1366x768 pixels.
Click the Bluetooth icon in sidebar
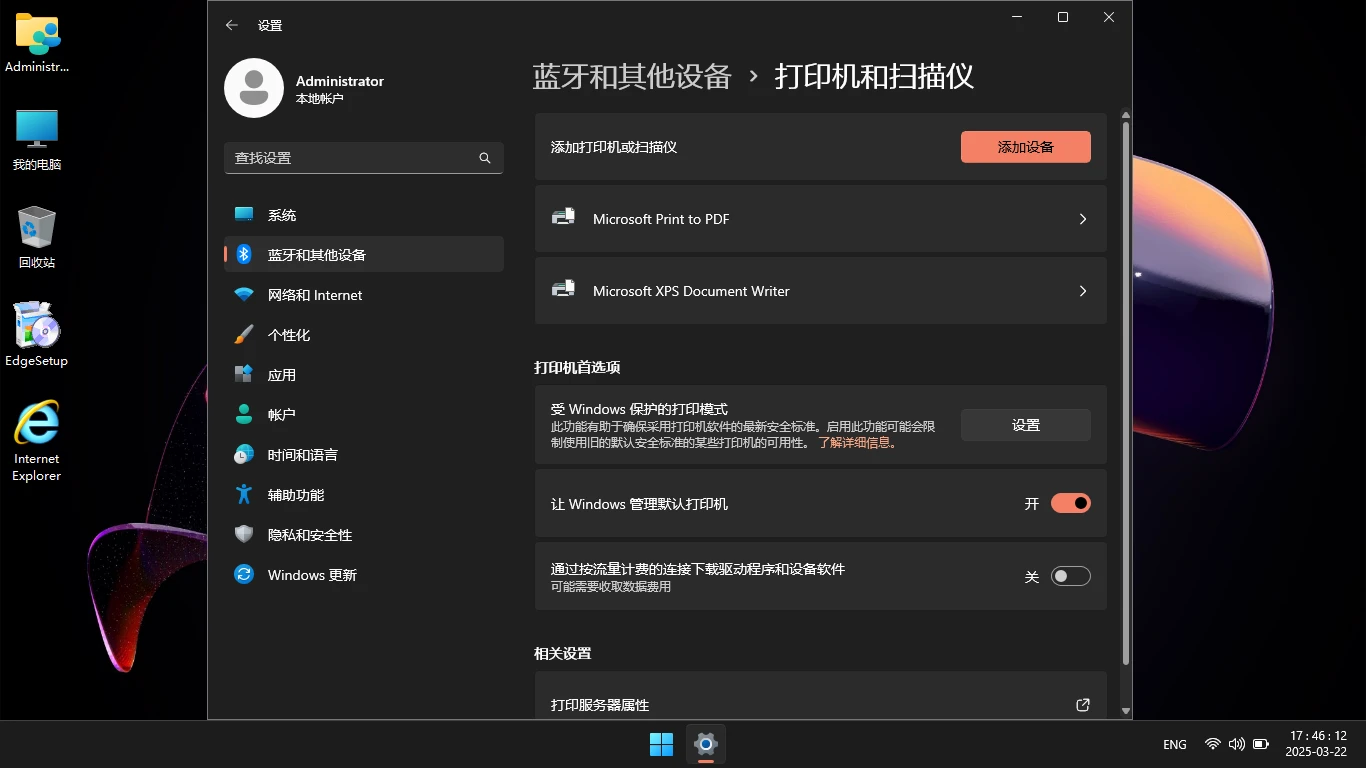pyautogui.click(x=244, y=254)
